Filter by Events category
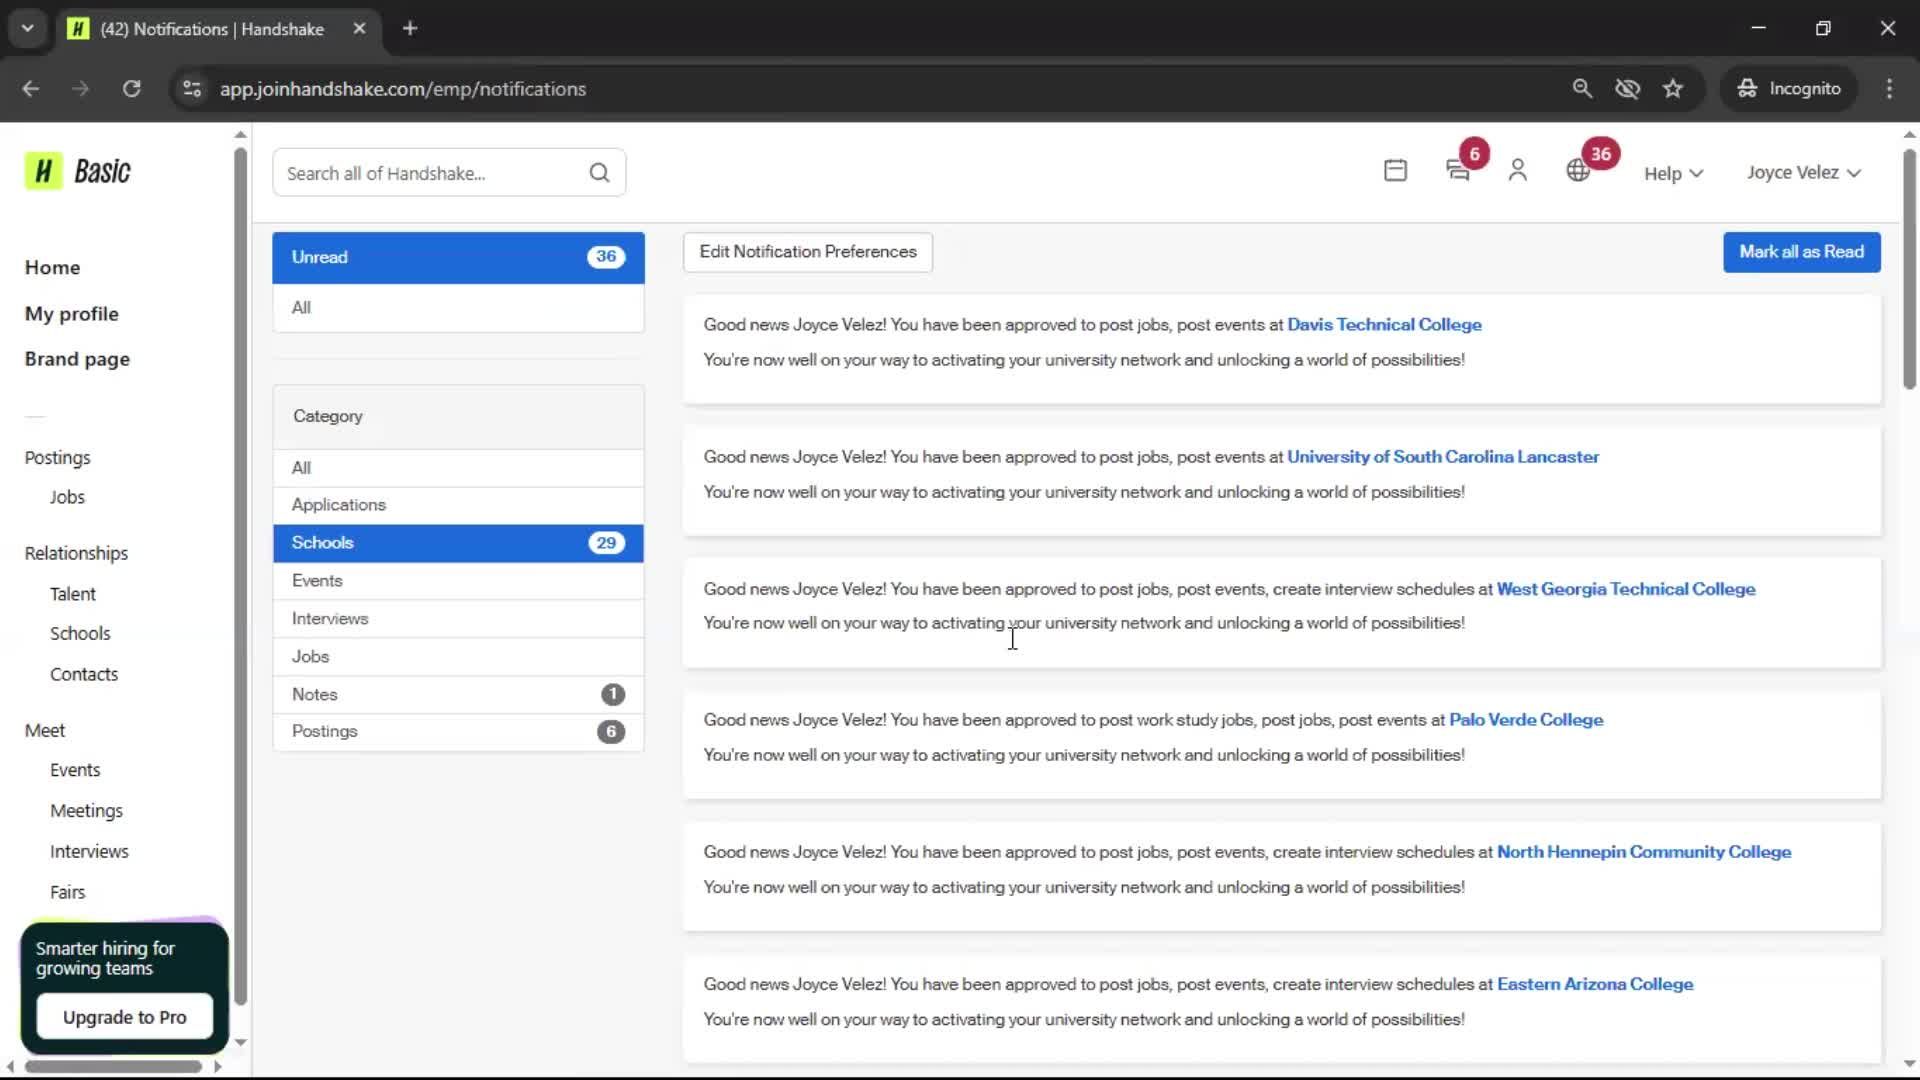 [458, 581]
